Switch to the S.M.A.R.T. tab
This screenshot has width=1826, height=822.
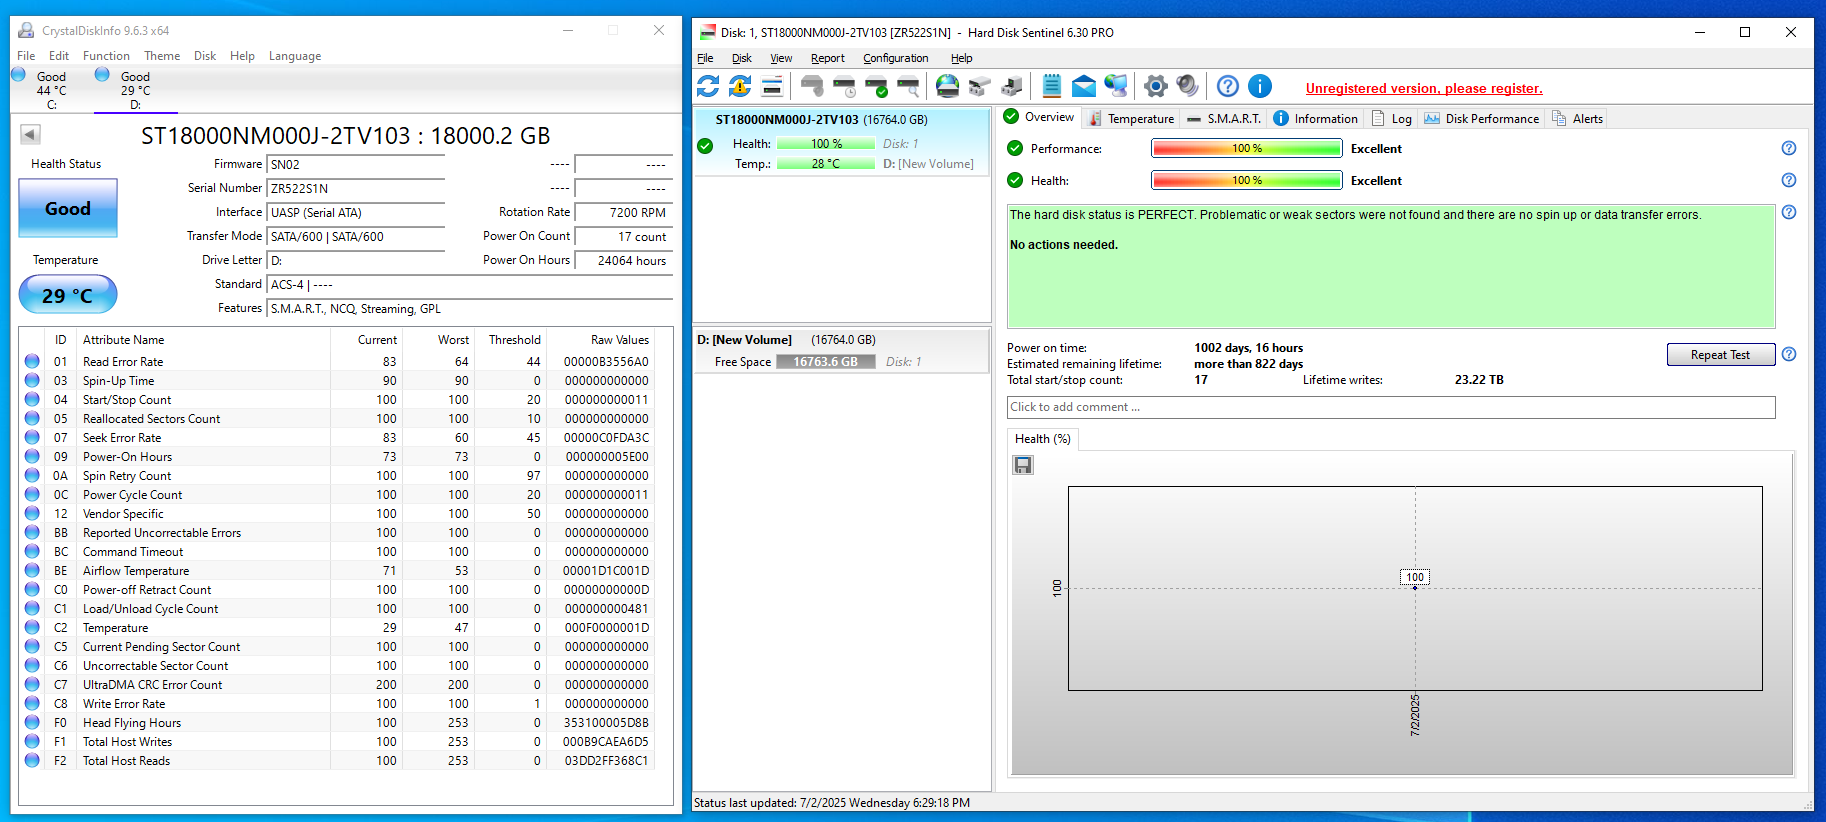[1224, 118]
